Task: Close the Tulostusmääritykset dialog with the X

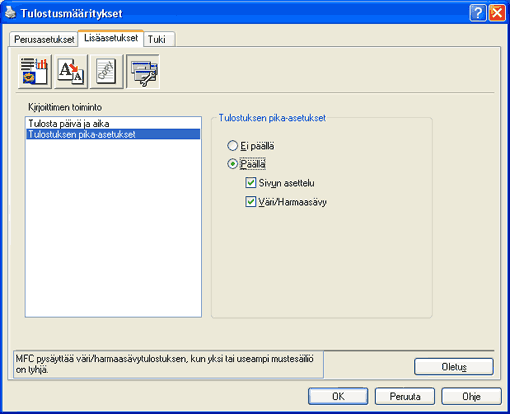Action: click(x=497, y=13)
